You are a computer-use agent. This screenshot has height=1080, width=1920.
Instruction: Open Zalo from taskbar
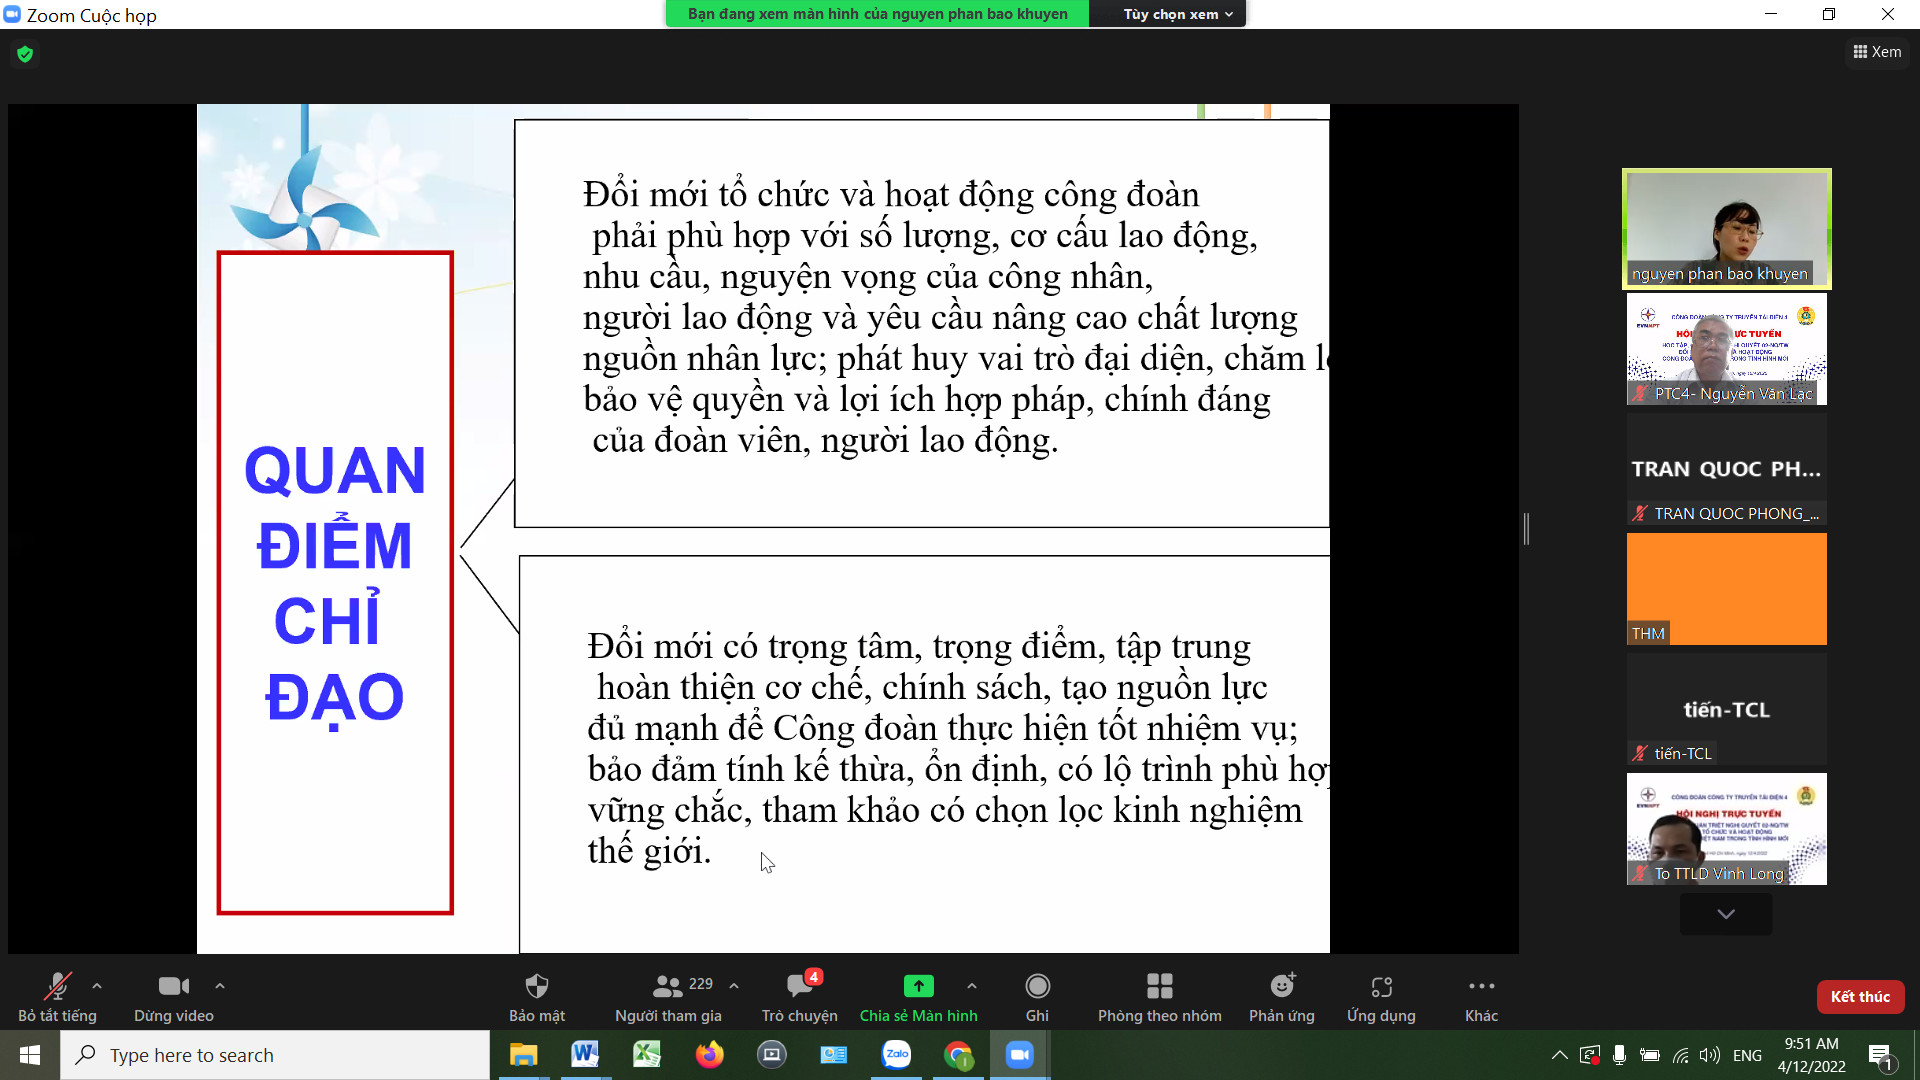(x=896, y=1055)
